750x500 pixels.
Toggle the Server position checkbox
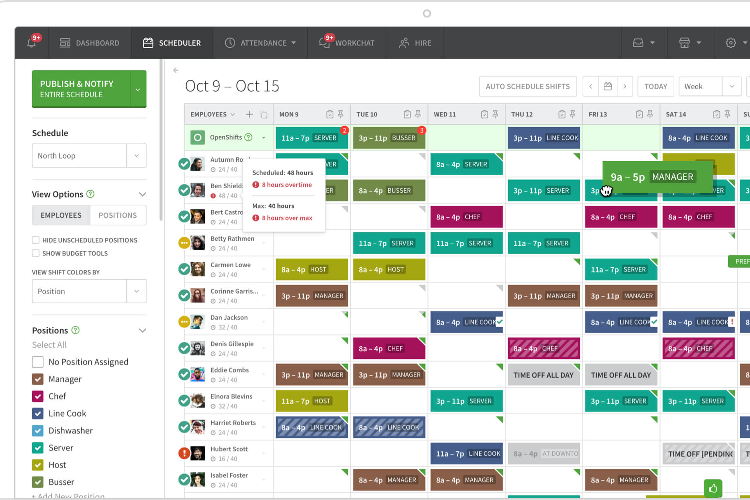pos(38,448)
